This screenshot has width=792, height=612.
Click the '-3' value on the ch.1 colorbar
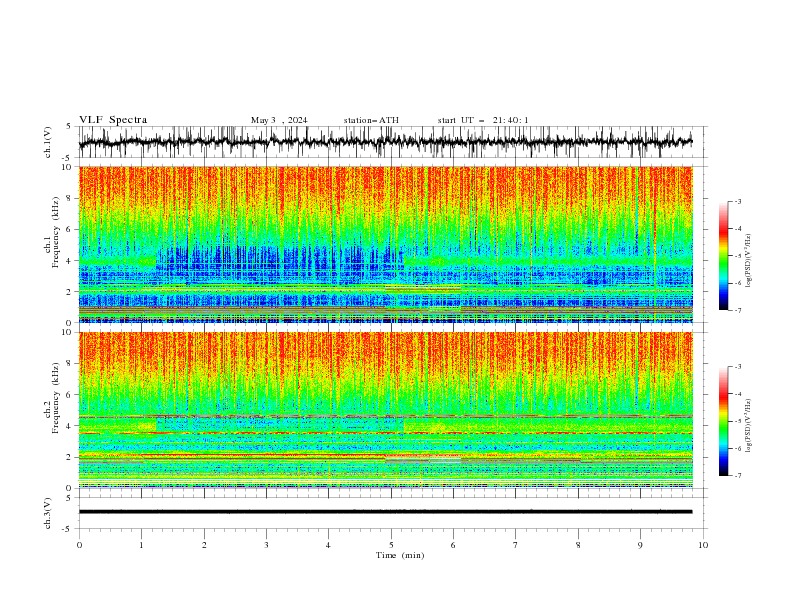(x=737, y=201)
